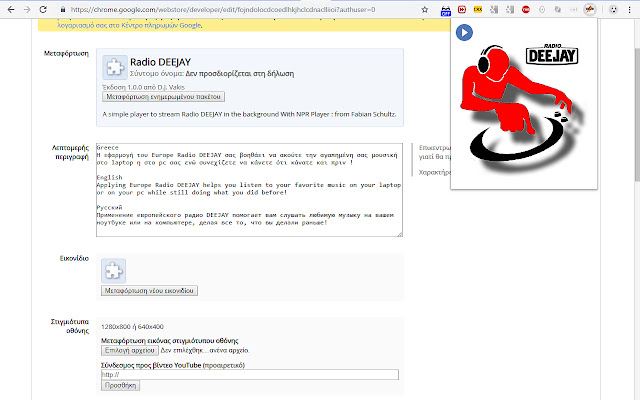The width and height of the screenshot is (640, 400).
Task: Click the grey circular extension icon
Action: [542, 9]
